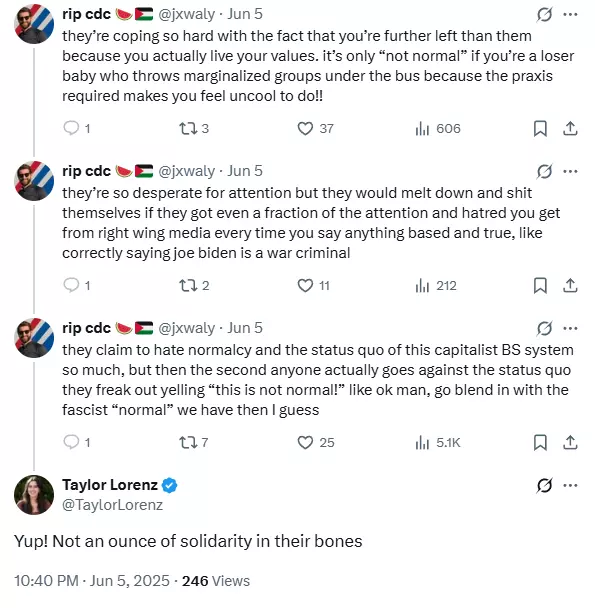Open the 10:40 PM Jun 5, 2025 timestamp
The width and height of the screenshot is (595, 608).
[92, 581]
